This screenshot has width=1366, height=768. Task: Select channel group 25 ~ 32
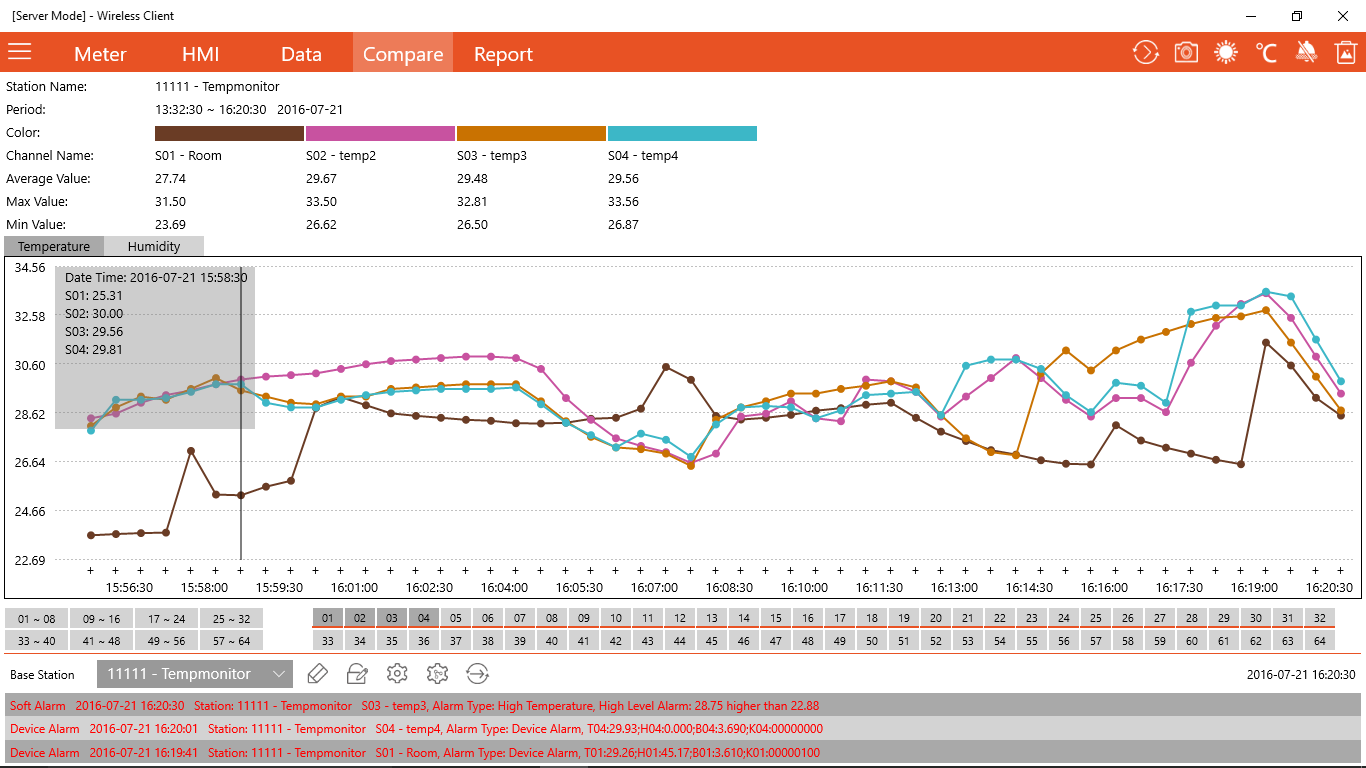pos(232,618)
